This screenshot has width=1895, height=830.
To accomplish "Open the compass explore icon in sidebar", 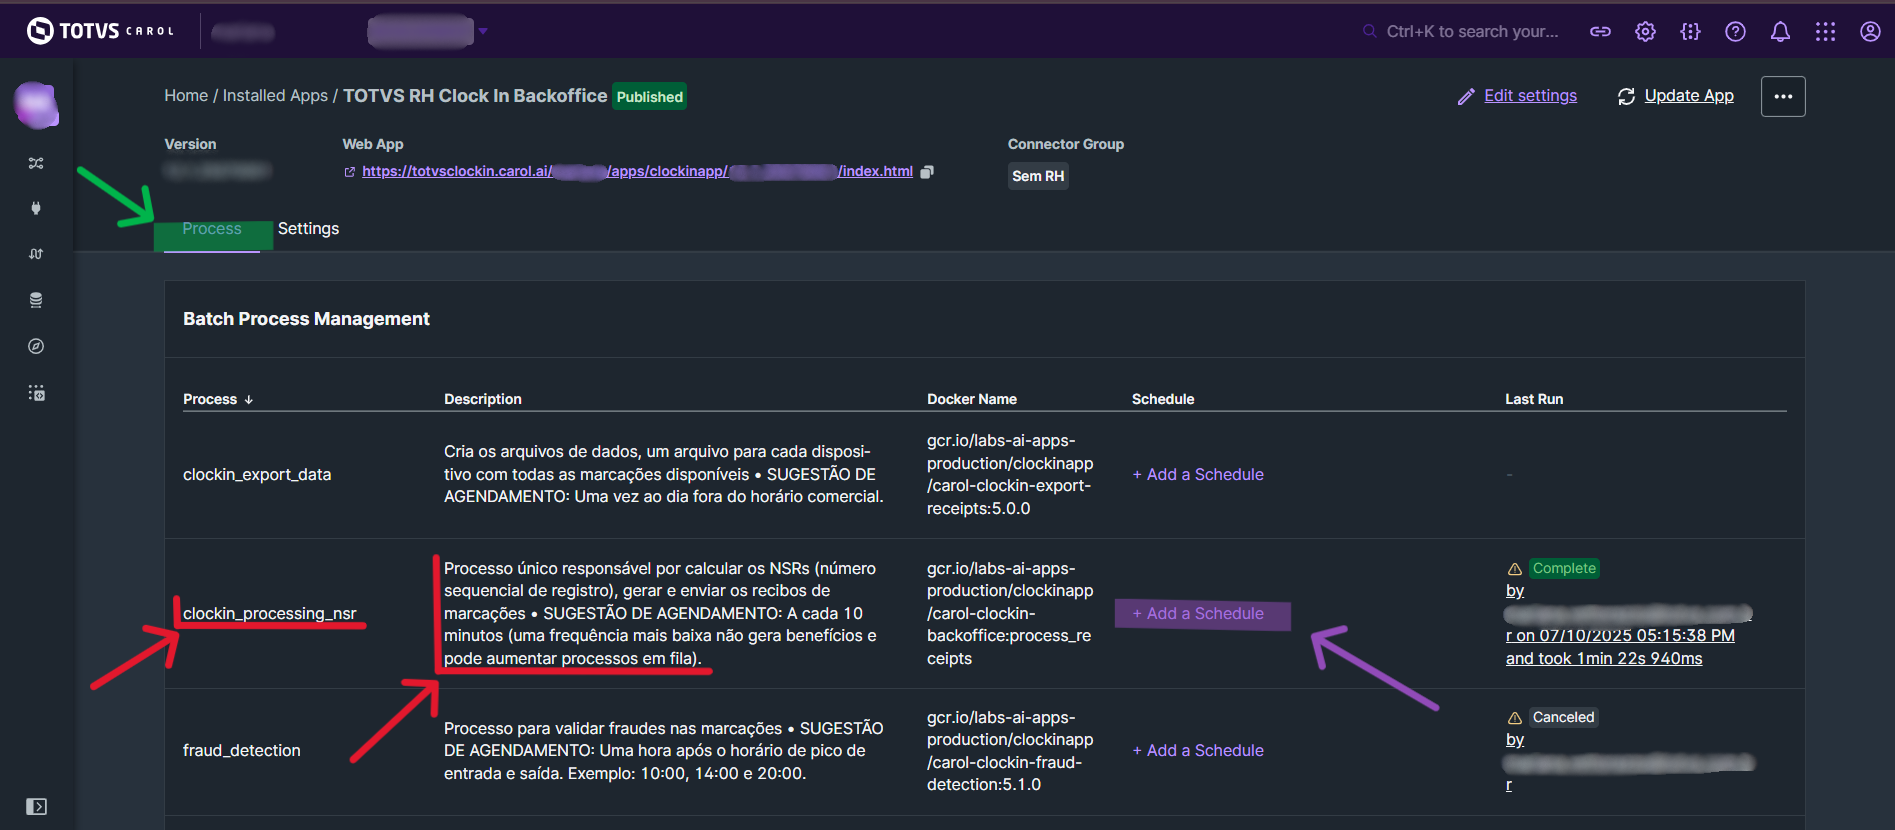I will click(x=36, y=346).
